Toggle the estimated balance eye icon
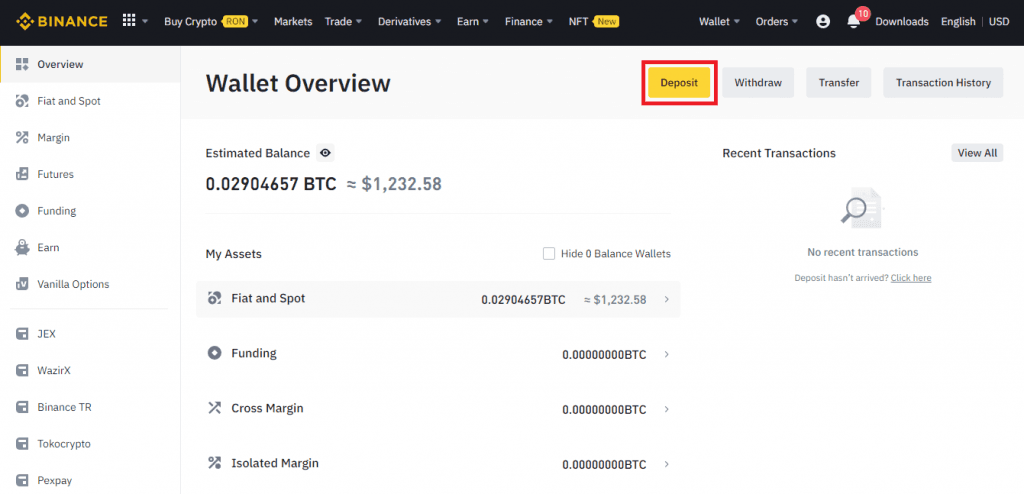 pos(325,153)
